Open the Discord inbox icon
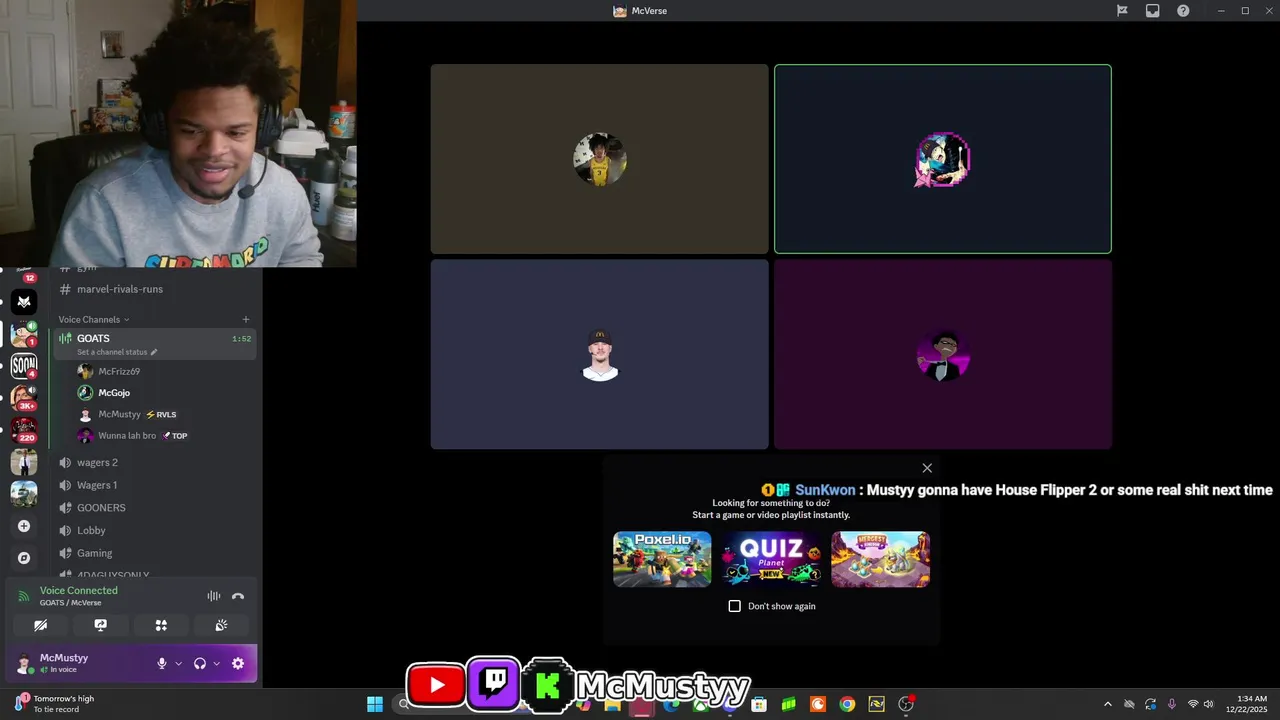The width and height of the screenshot is (1280, 720). (1153, 11)
